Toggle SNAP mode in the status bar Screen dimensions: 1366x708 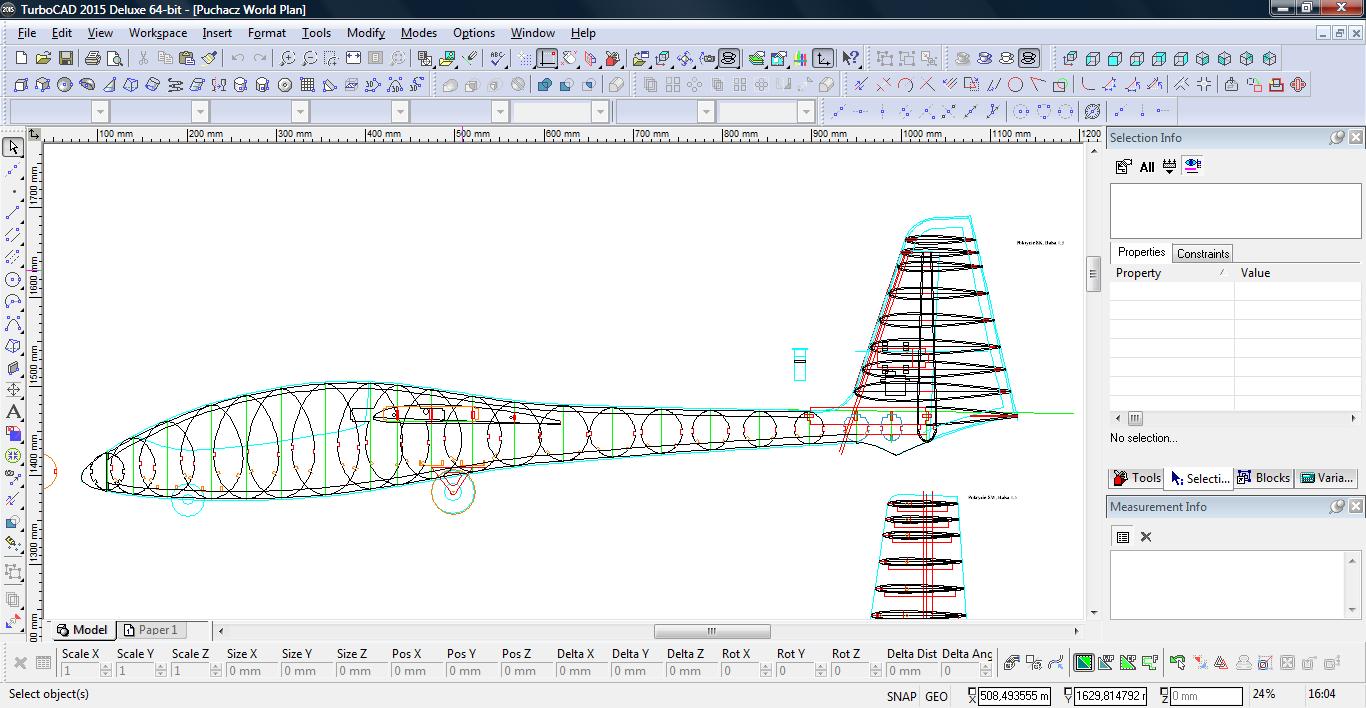coord(900,696)
